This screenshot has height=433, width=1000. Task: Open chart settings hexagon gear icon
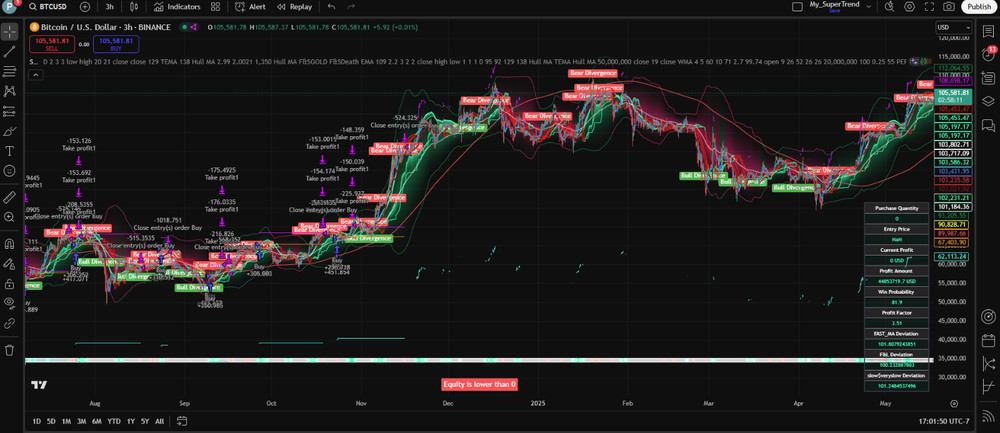coord(909,7)
